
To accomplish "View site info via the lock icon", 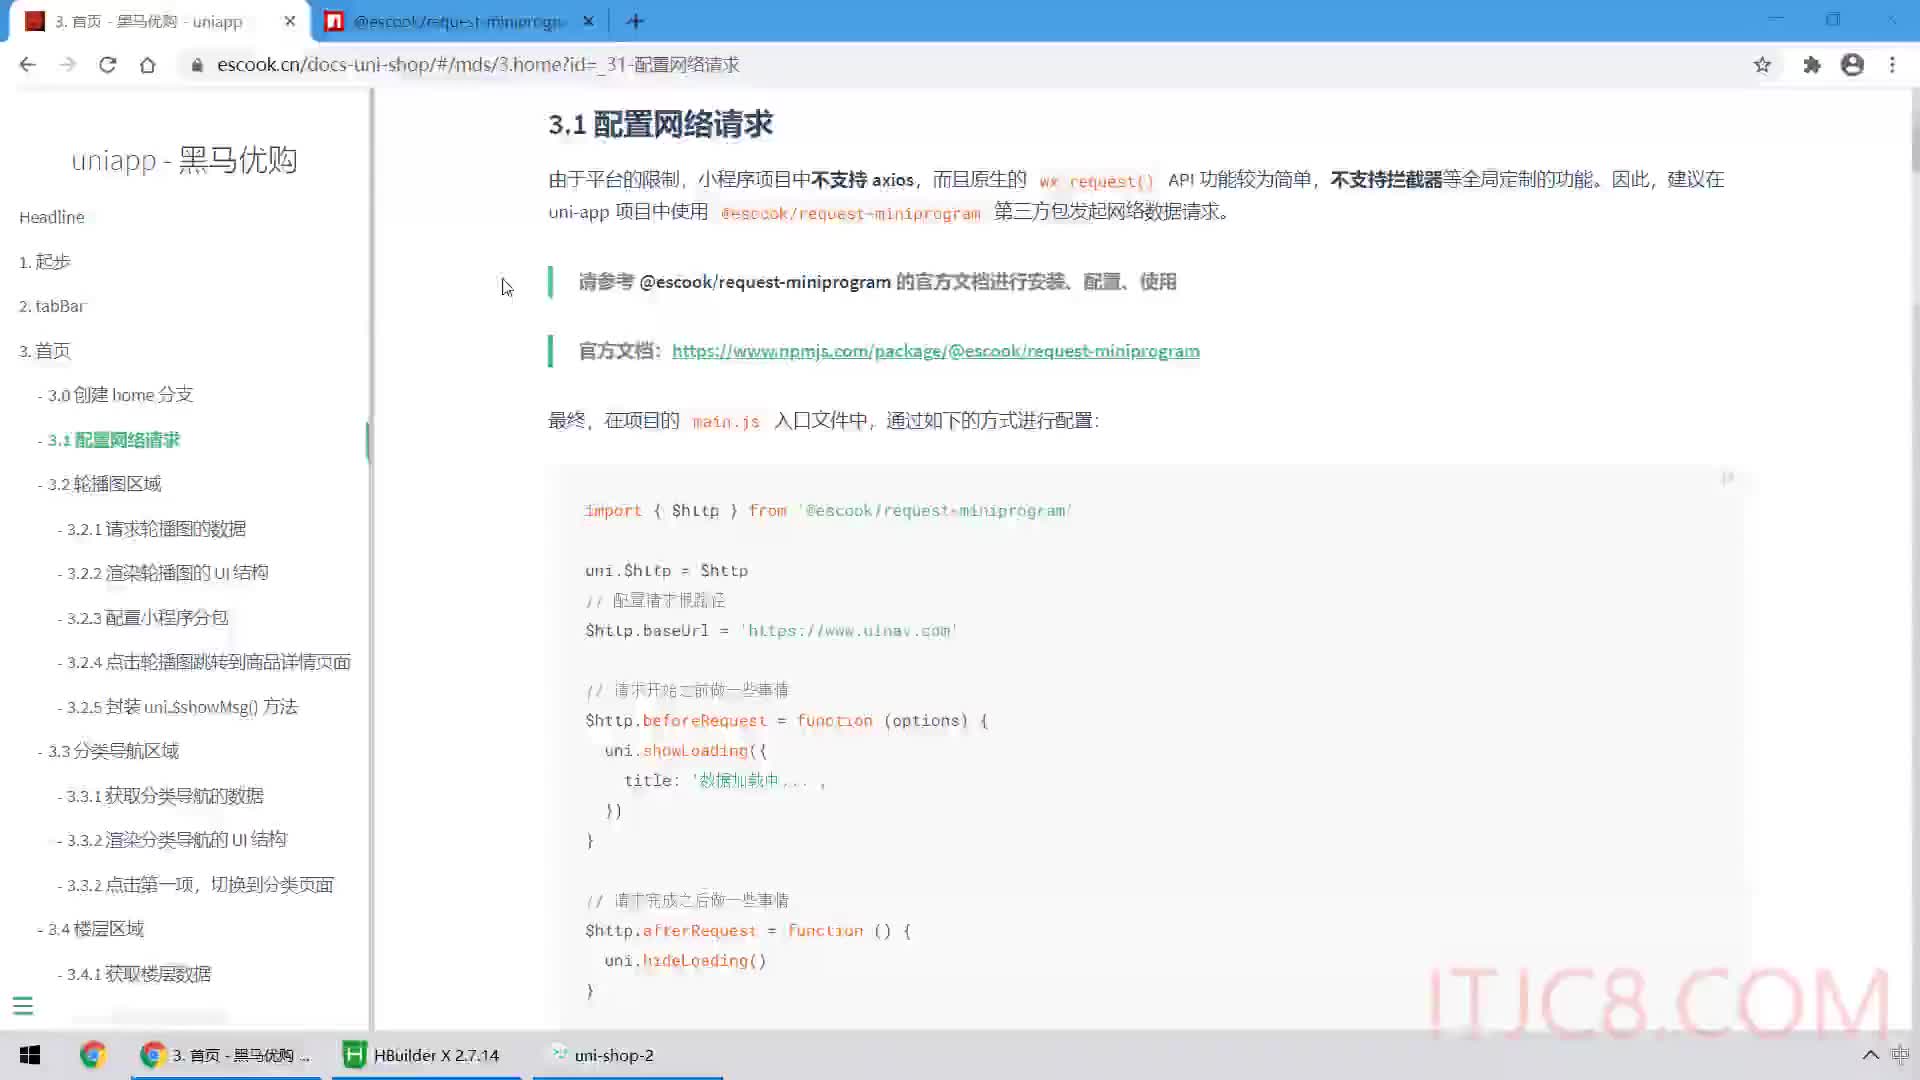I will [197, 65].
